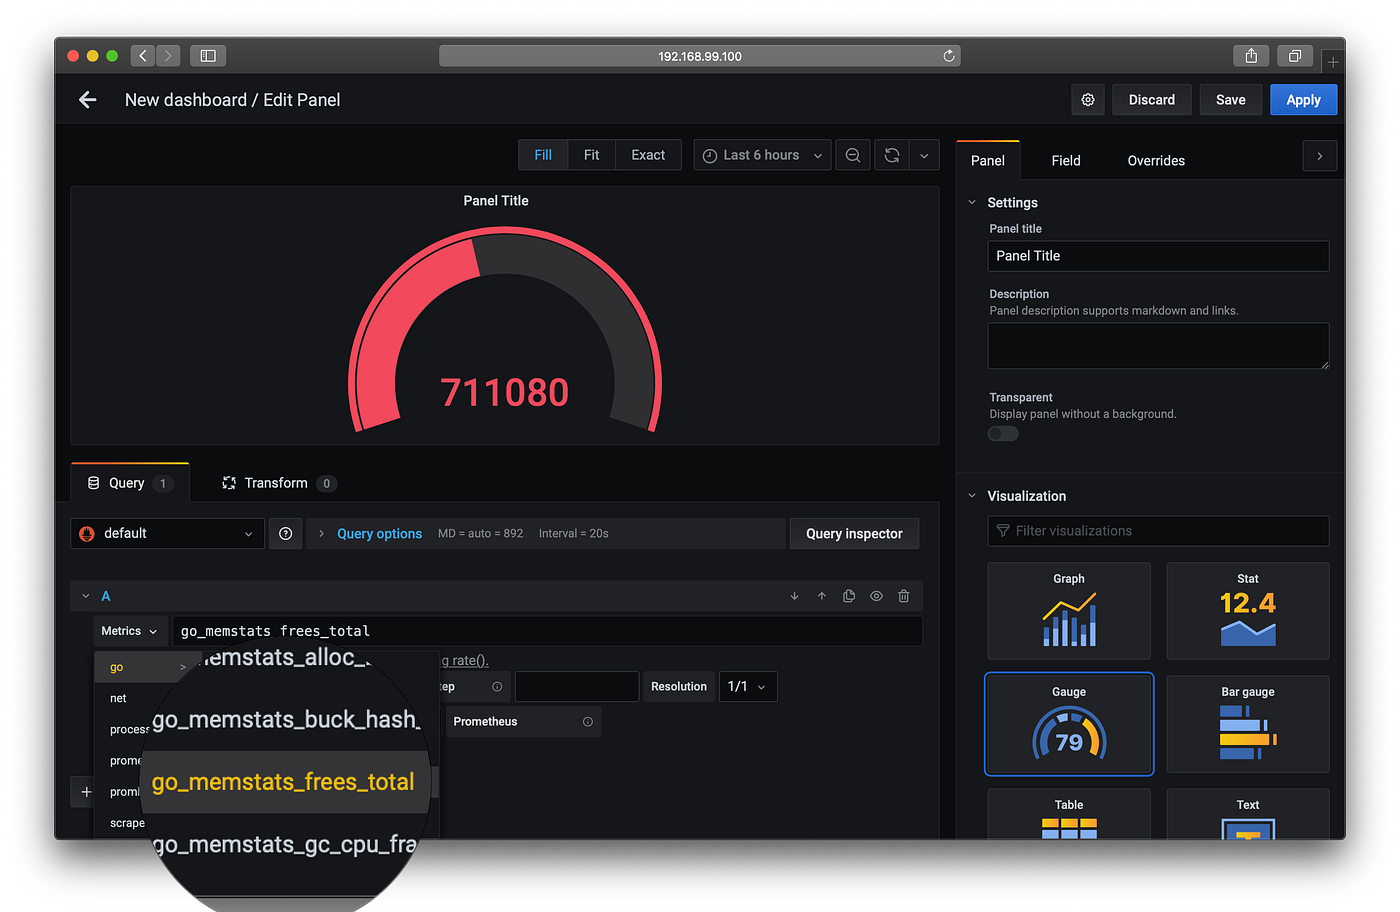Delete query A with the trash icon

point(903,595)
